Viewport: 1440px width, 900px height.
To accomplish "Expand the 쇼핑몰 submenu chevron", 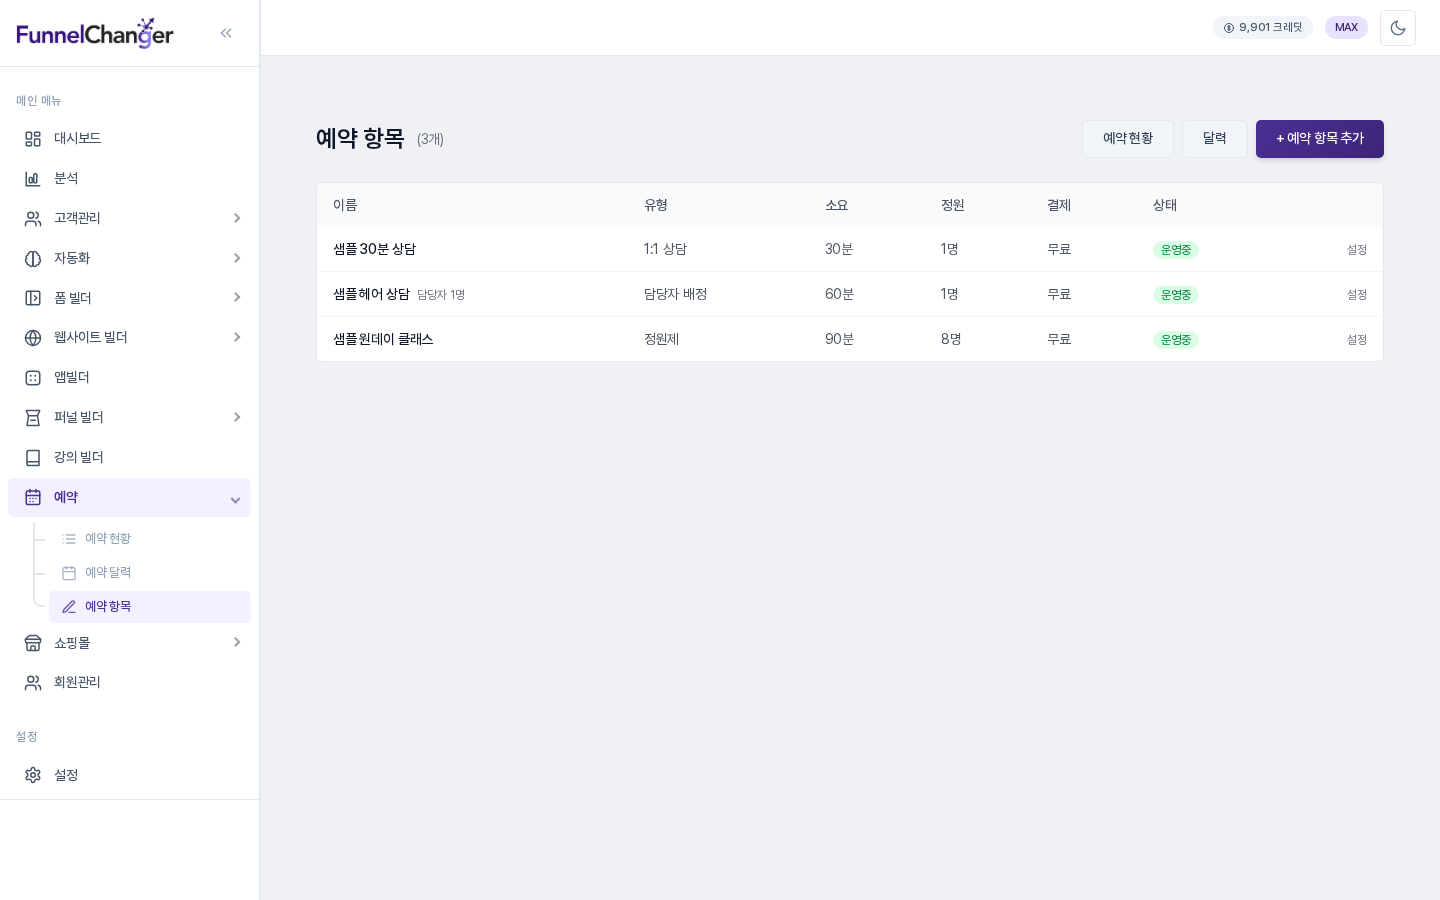I will click(237, 642).
